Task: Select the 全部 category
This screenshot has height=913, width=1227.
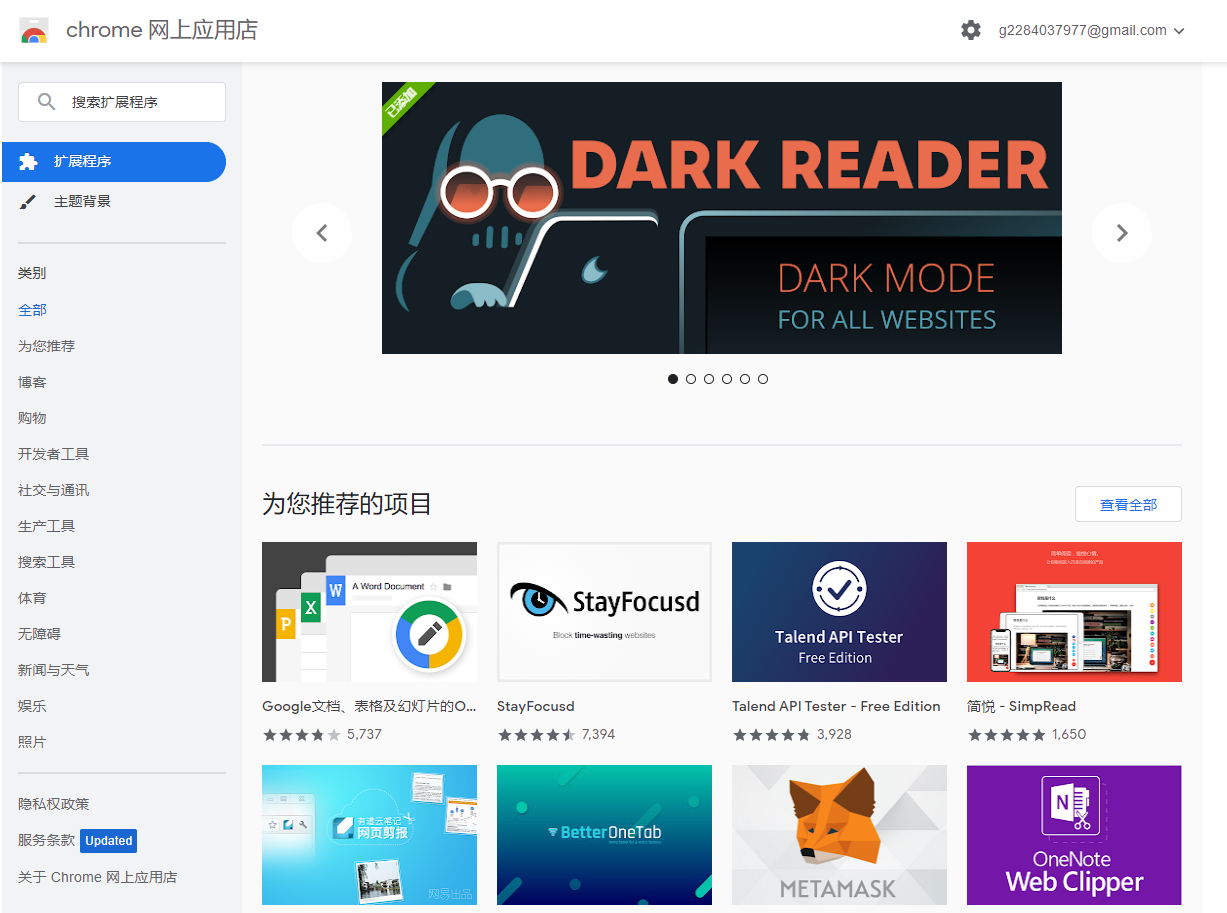Action: point(32,310)
